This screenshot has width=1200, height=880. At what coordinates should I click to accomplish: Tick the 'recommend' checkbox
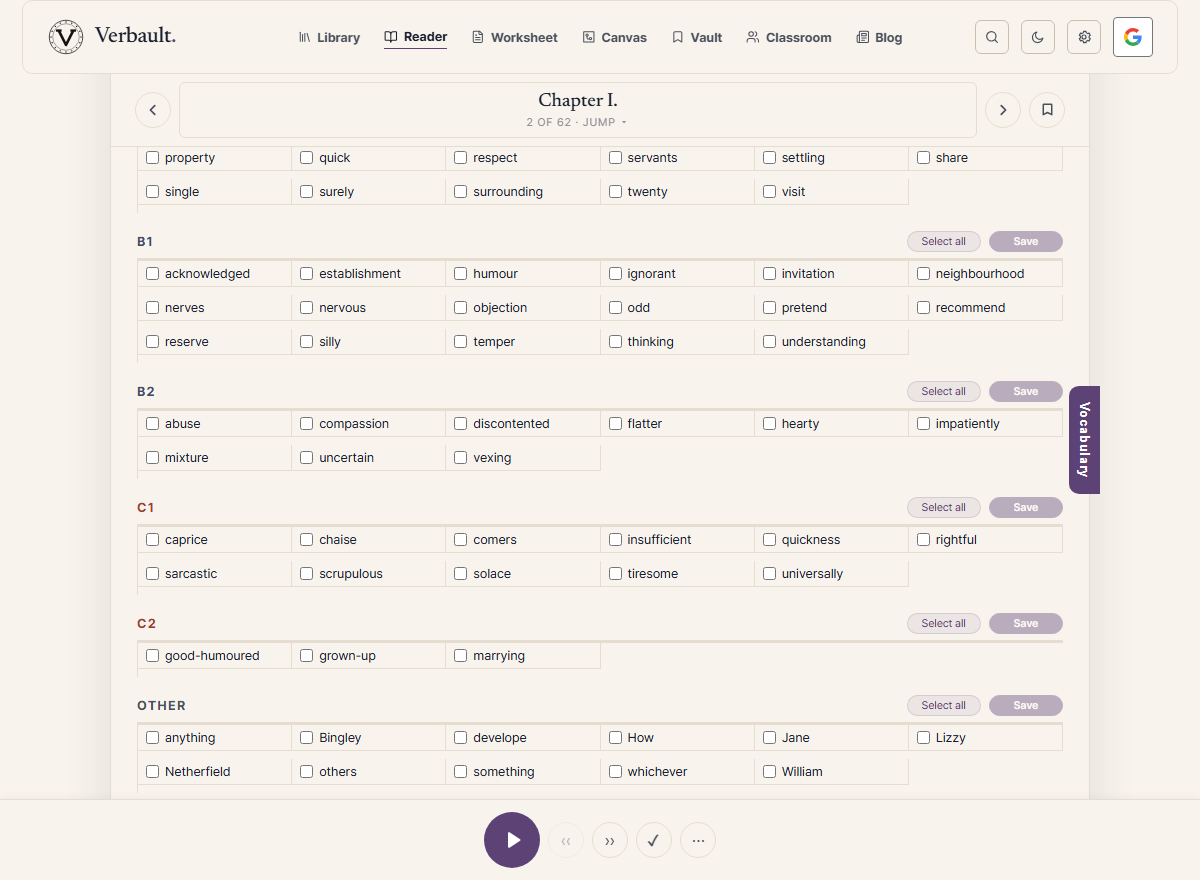pos(924,307)
